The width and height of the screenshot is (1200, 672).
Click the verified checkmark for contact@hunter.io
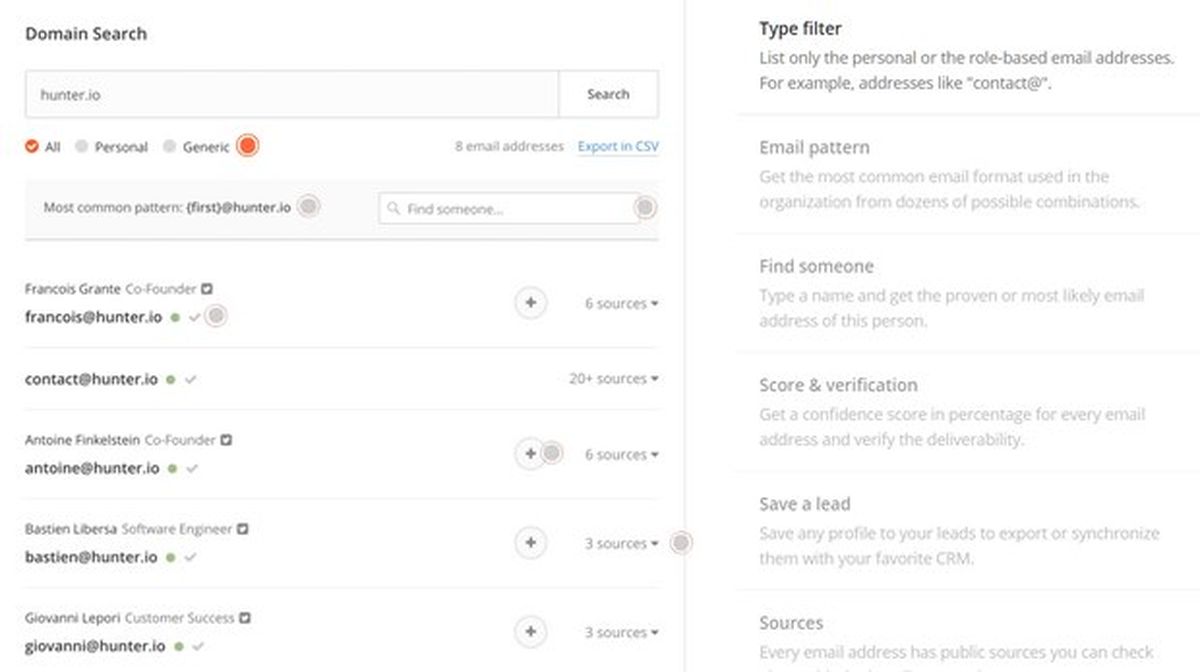(x=191, y=380)
